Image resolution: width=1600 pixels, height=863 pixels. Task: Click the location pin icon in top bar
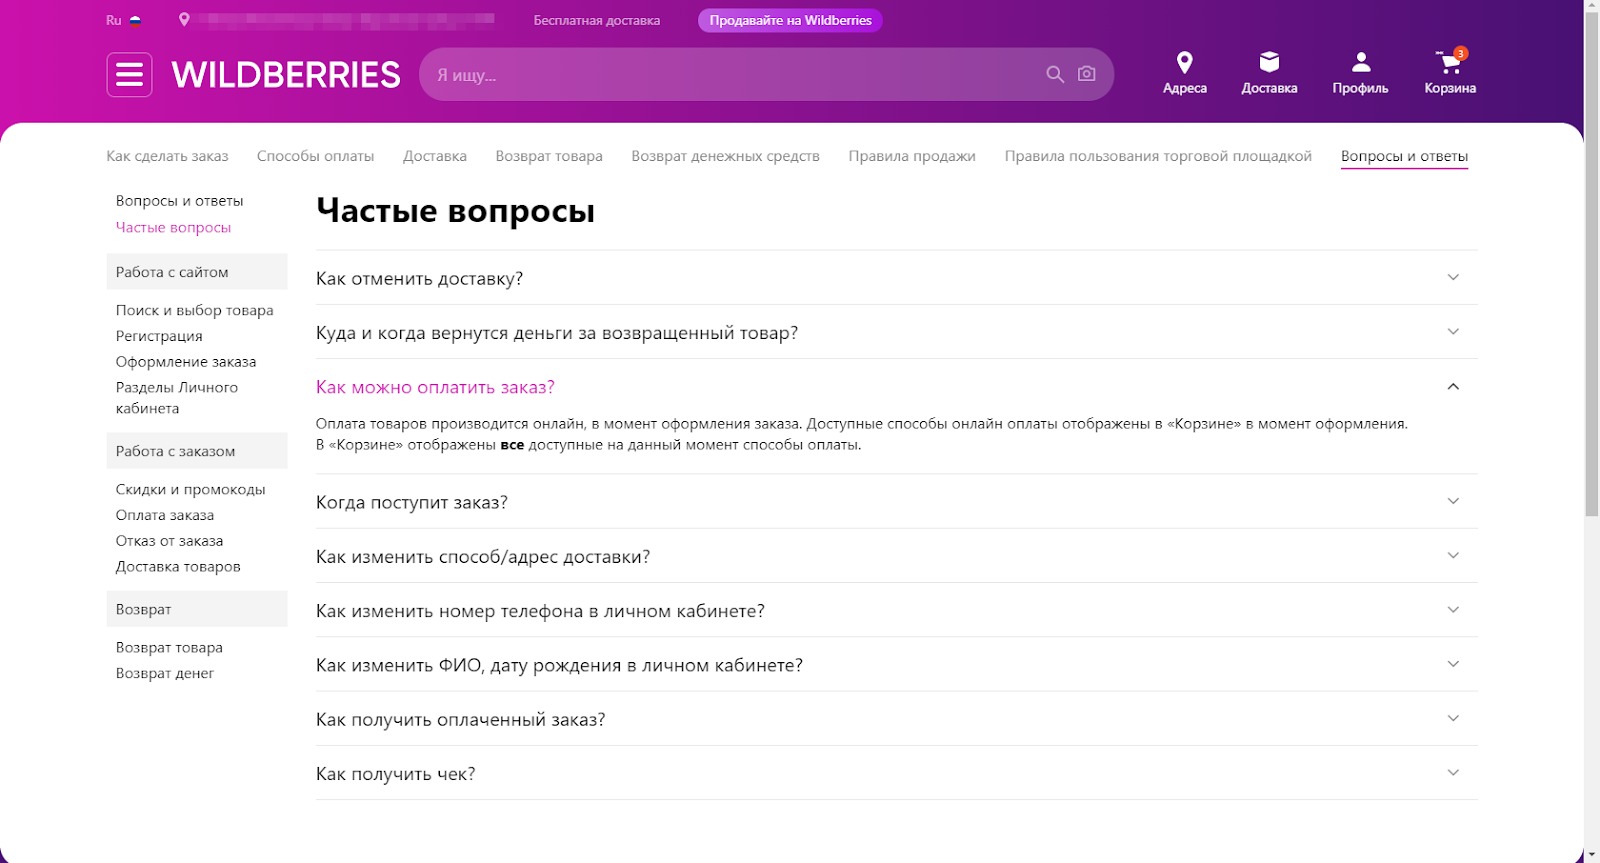(184, 19)
